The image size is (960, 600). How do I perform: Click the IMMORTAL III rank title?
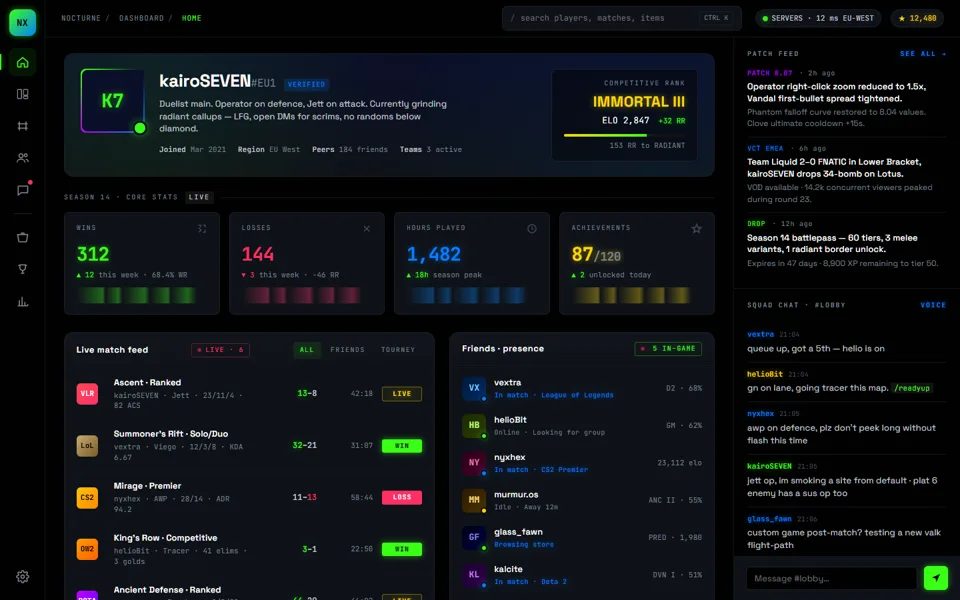pyautogui.click(x=639, y=102)
